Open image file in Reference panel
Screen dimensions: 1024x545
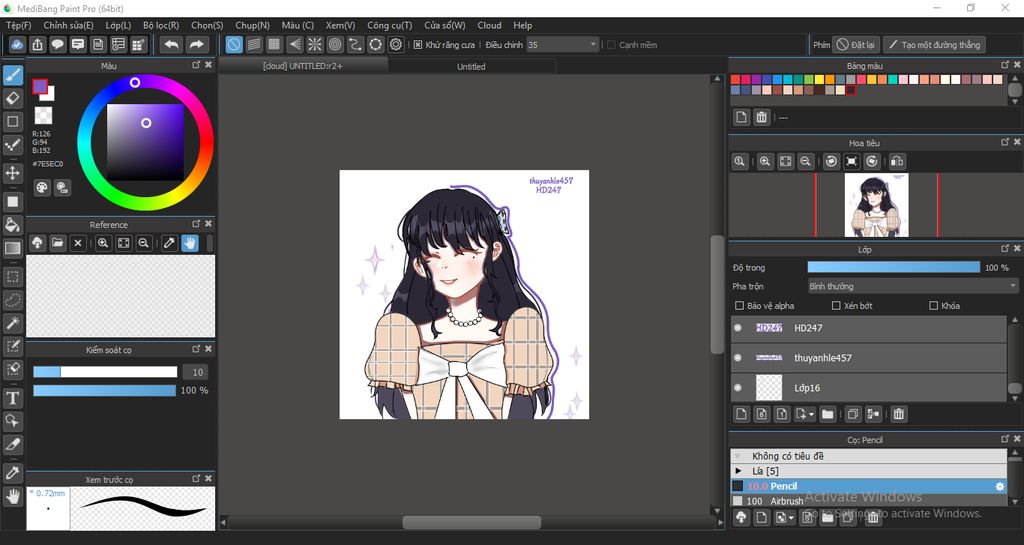point(57,243)
